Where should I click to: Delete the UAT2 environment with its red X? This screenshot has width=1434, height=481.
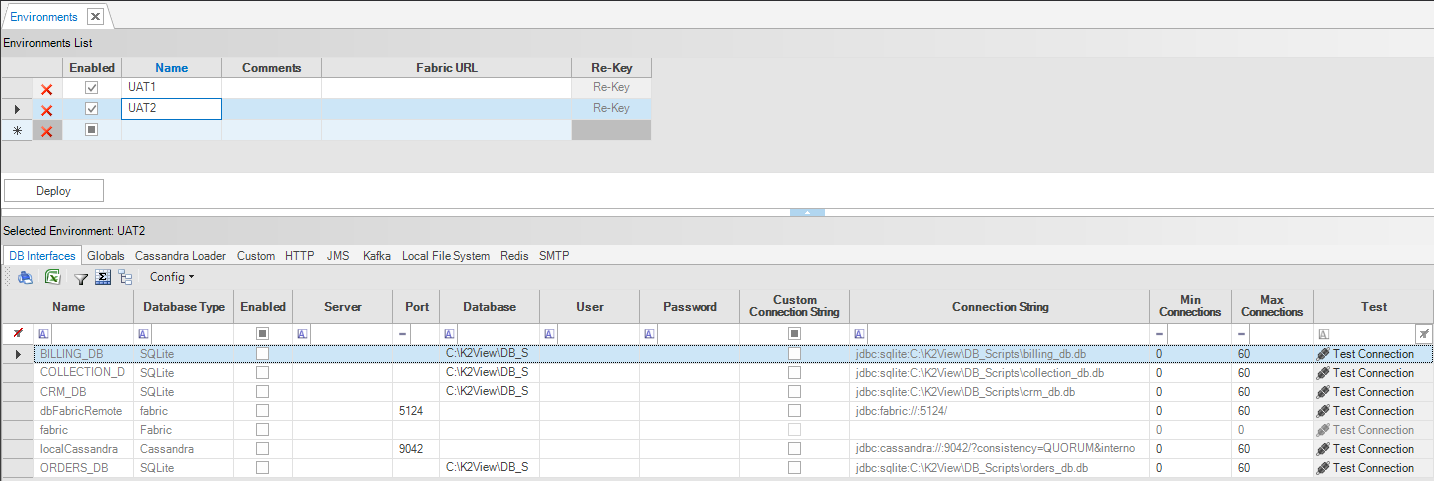(46, 109)
